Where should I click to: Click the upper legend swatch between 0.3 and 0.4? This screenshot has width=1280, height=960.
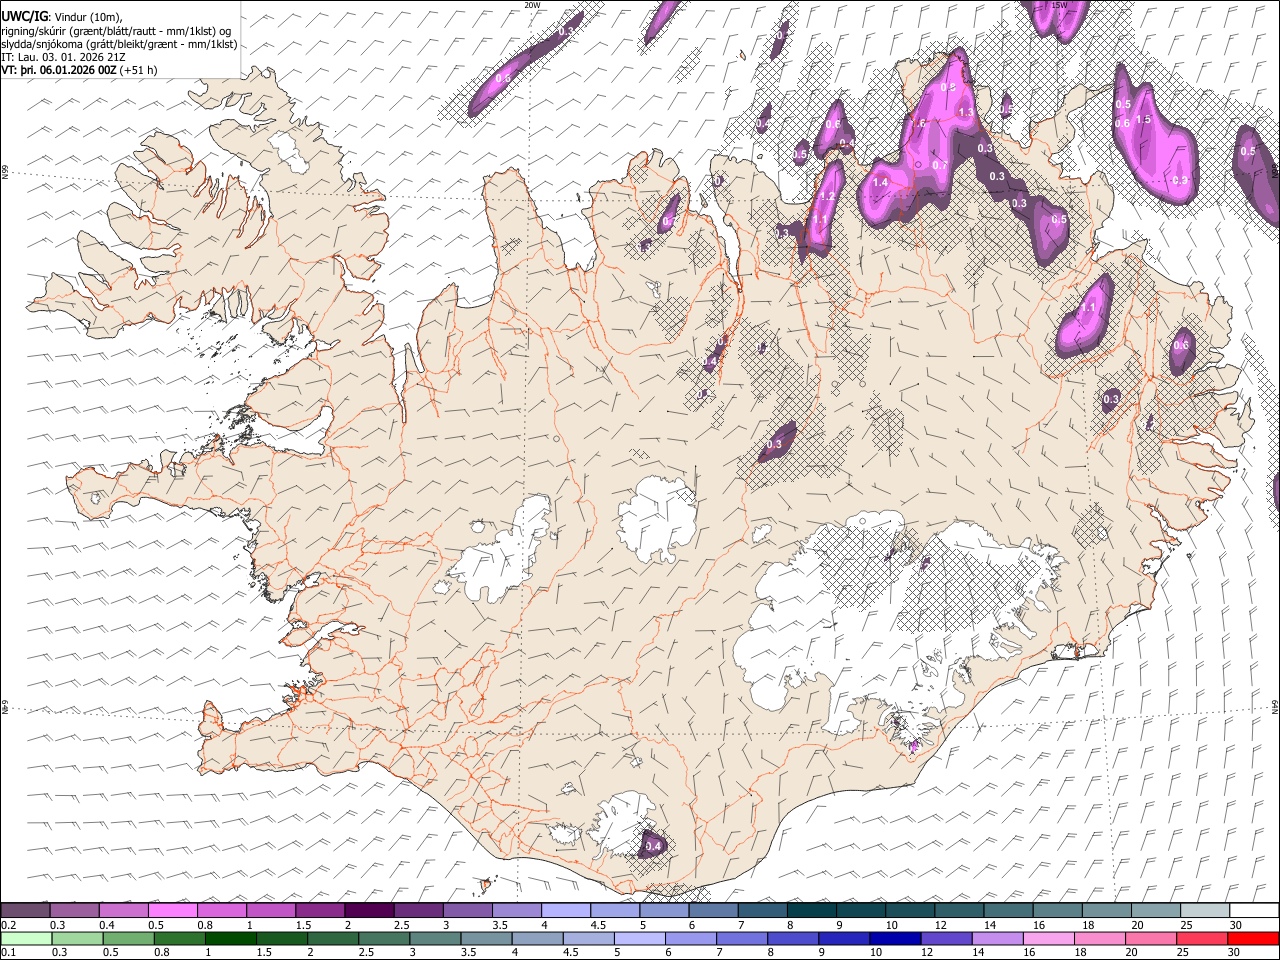75,910
